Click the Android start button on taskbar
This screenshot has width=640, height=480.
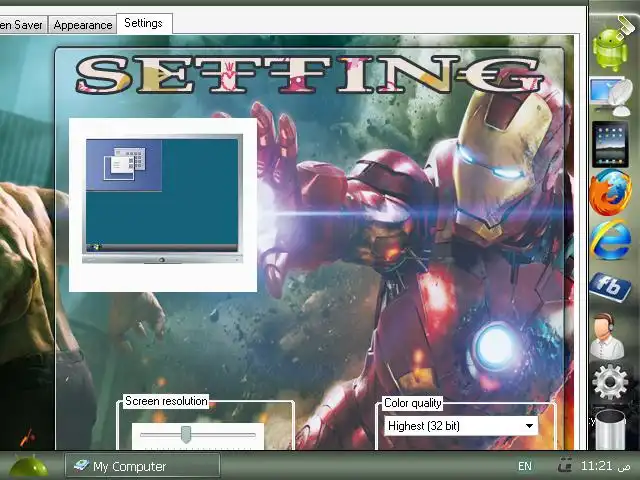pos(29,466)
